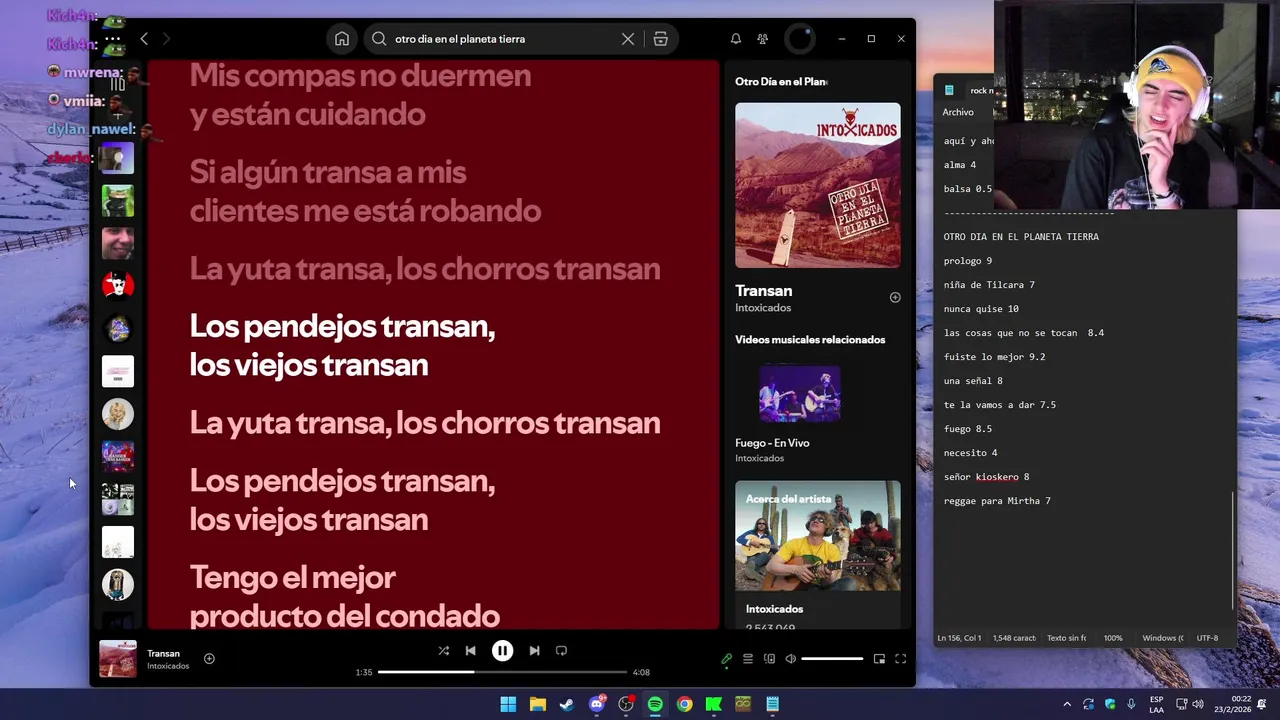Open the 'Otro Día en el Plan' panel header link
This screenshot has width=1280, height=720.
(781, 82)
